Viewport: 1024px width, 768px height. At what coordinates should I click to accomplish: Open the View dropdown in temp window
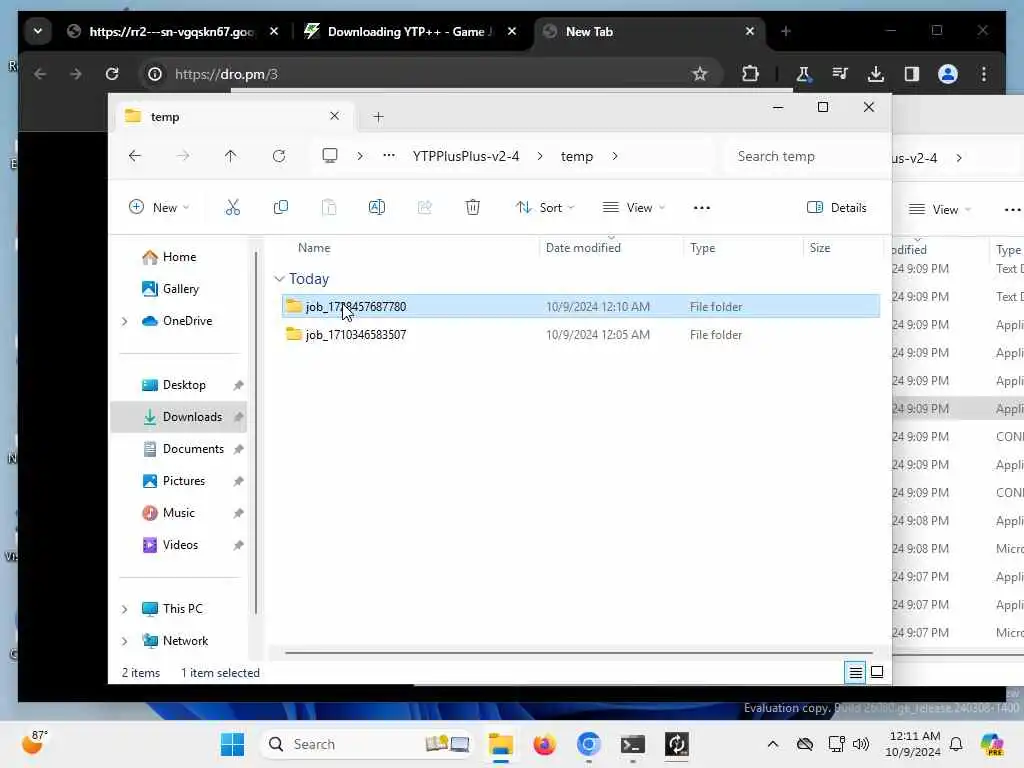633,208
